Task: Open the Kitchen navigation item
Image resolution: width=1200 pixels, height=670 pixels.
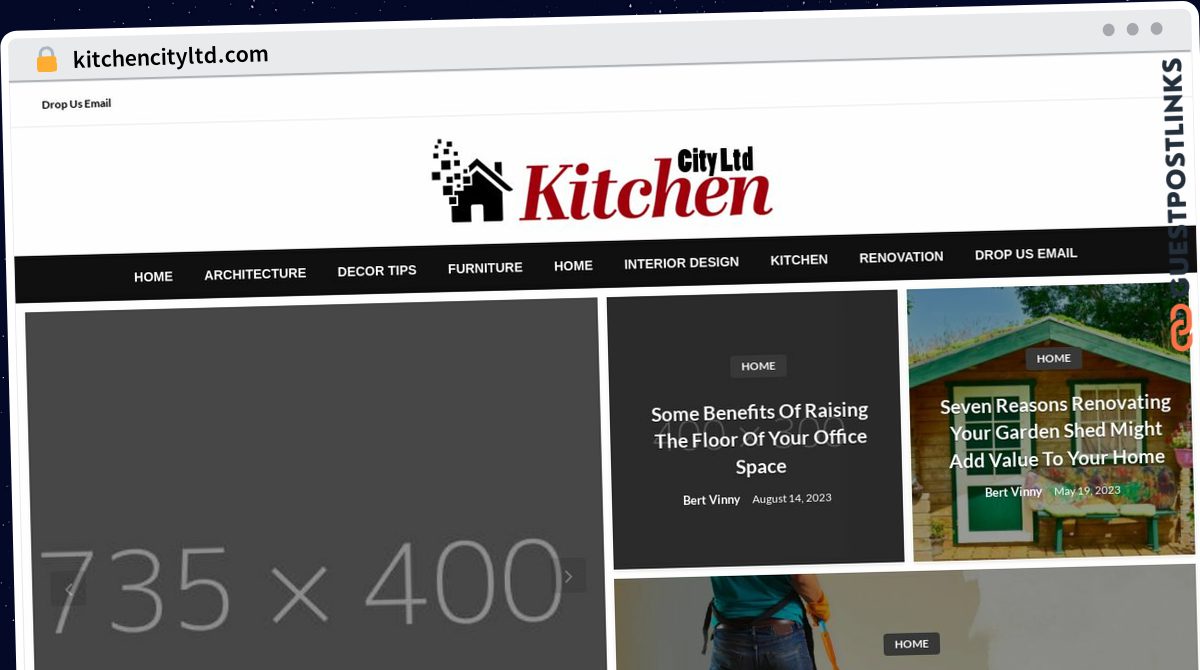Action: point(799,260)
